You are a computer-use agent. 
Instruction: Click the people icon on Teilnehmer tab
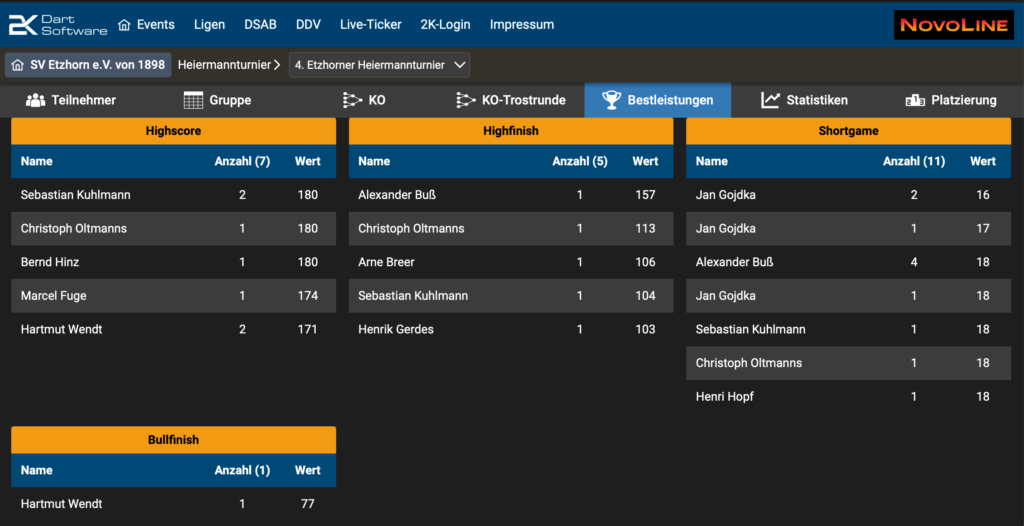click(36, 100)
